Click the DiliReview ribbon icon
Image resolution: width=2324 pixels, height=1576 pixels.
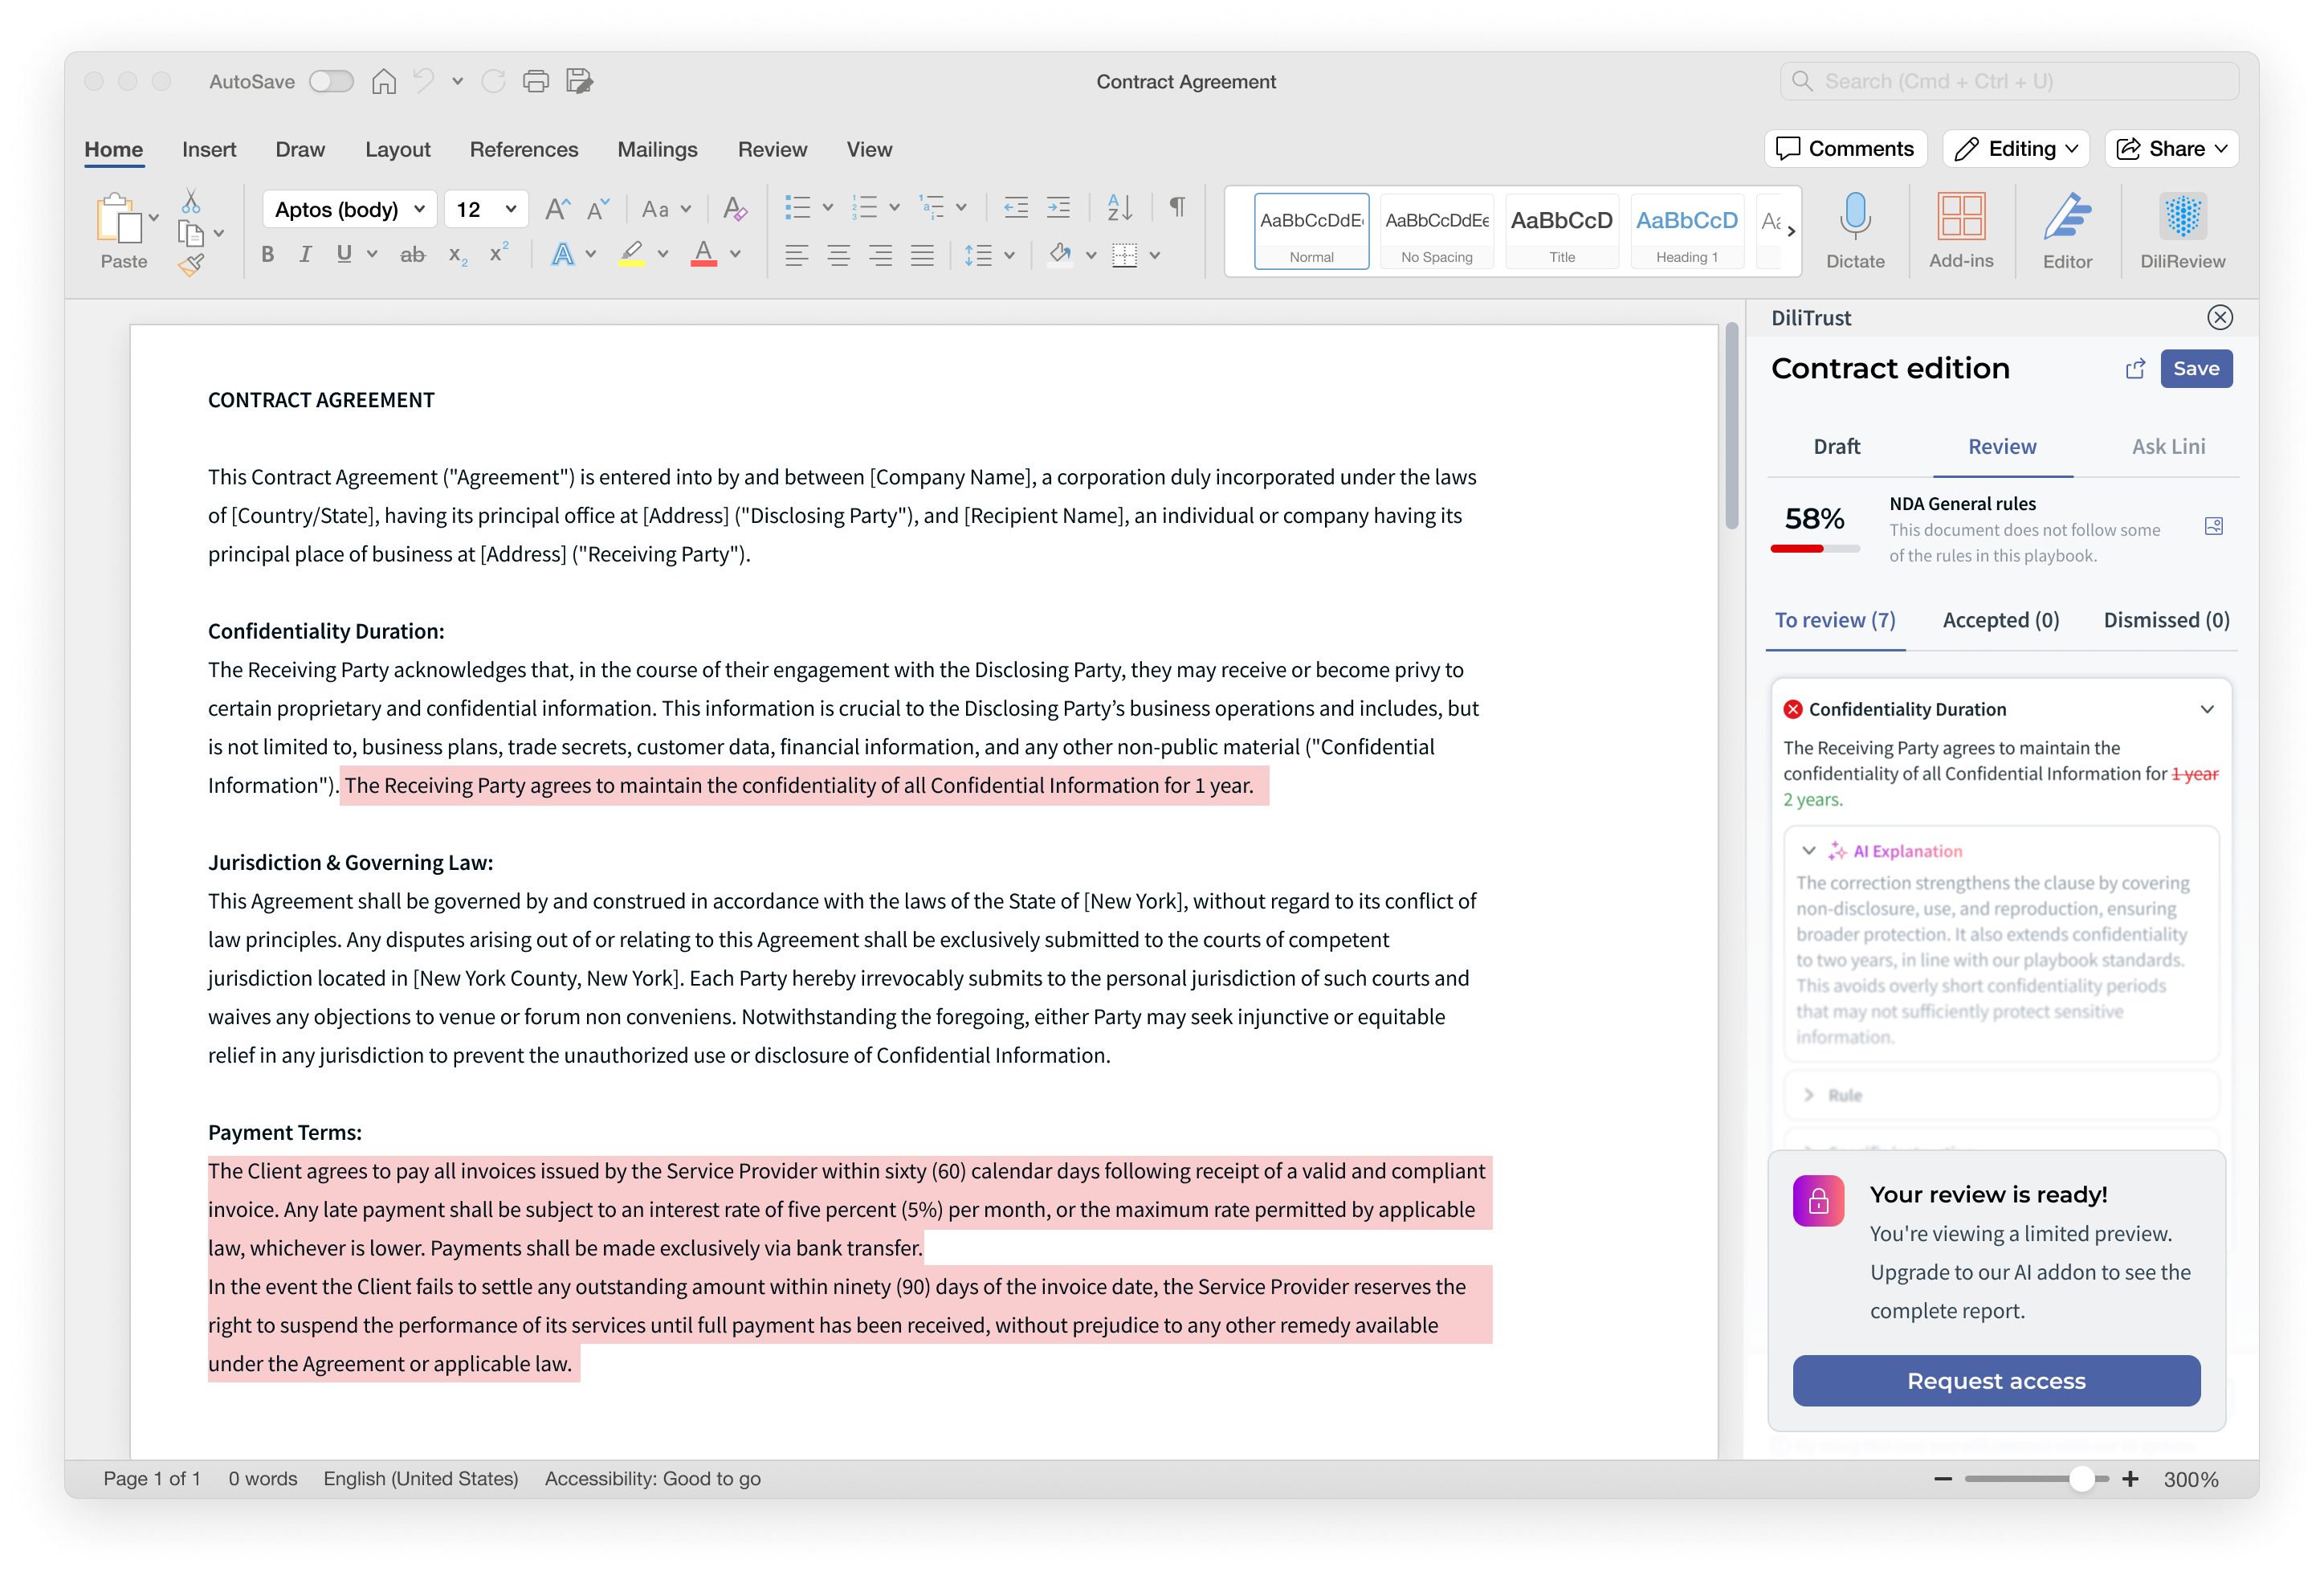(x=2182, y=231)
